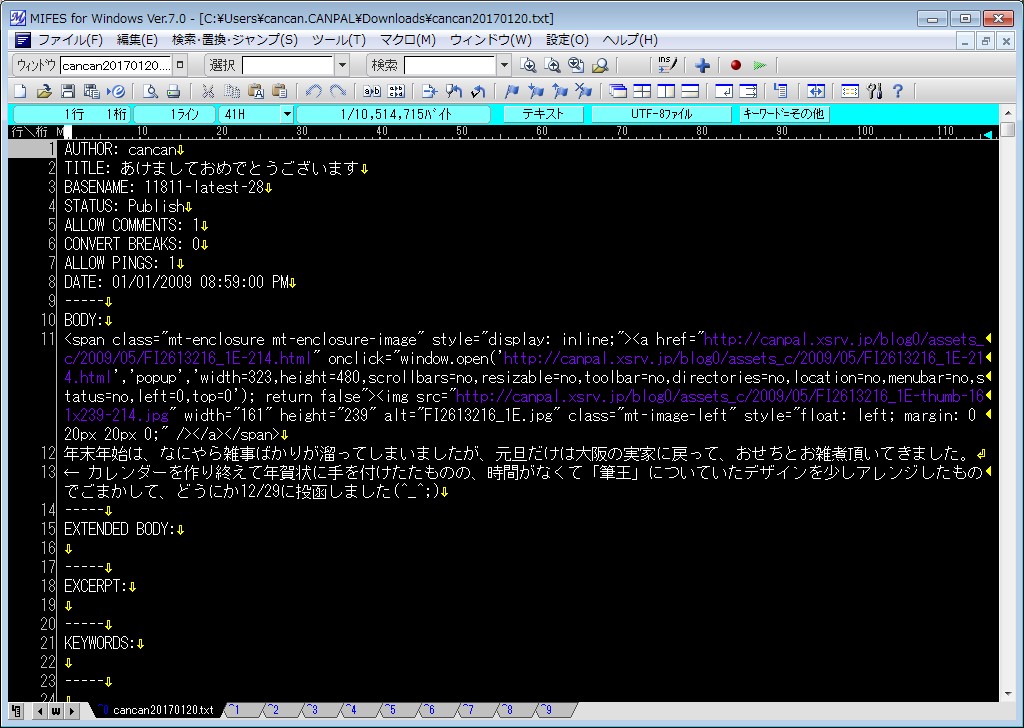
Task: Tile windows in a four-pane grid
Action: 642,91
